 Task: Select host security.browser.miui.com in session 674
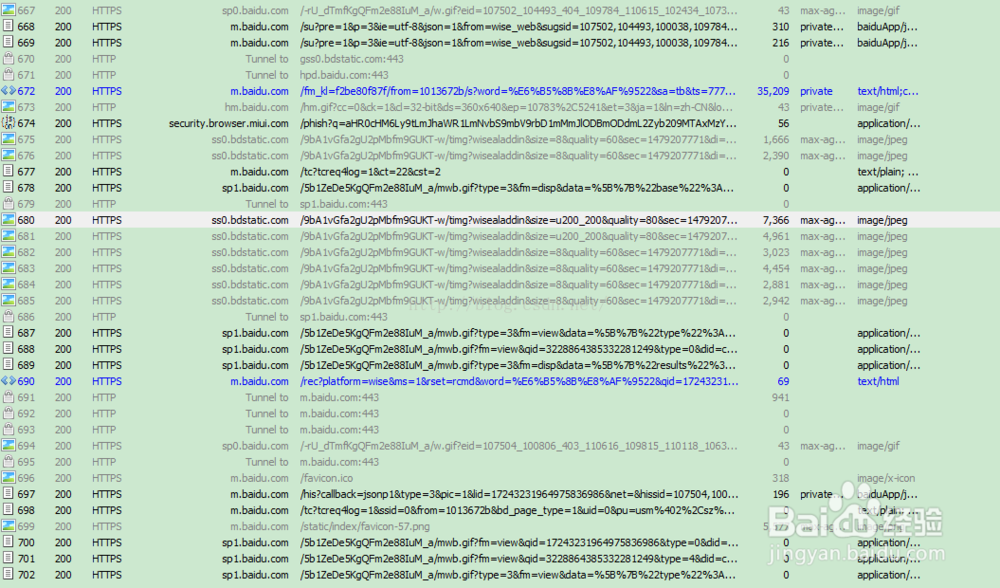coord(228,123)
